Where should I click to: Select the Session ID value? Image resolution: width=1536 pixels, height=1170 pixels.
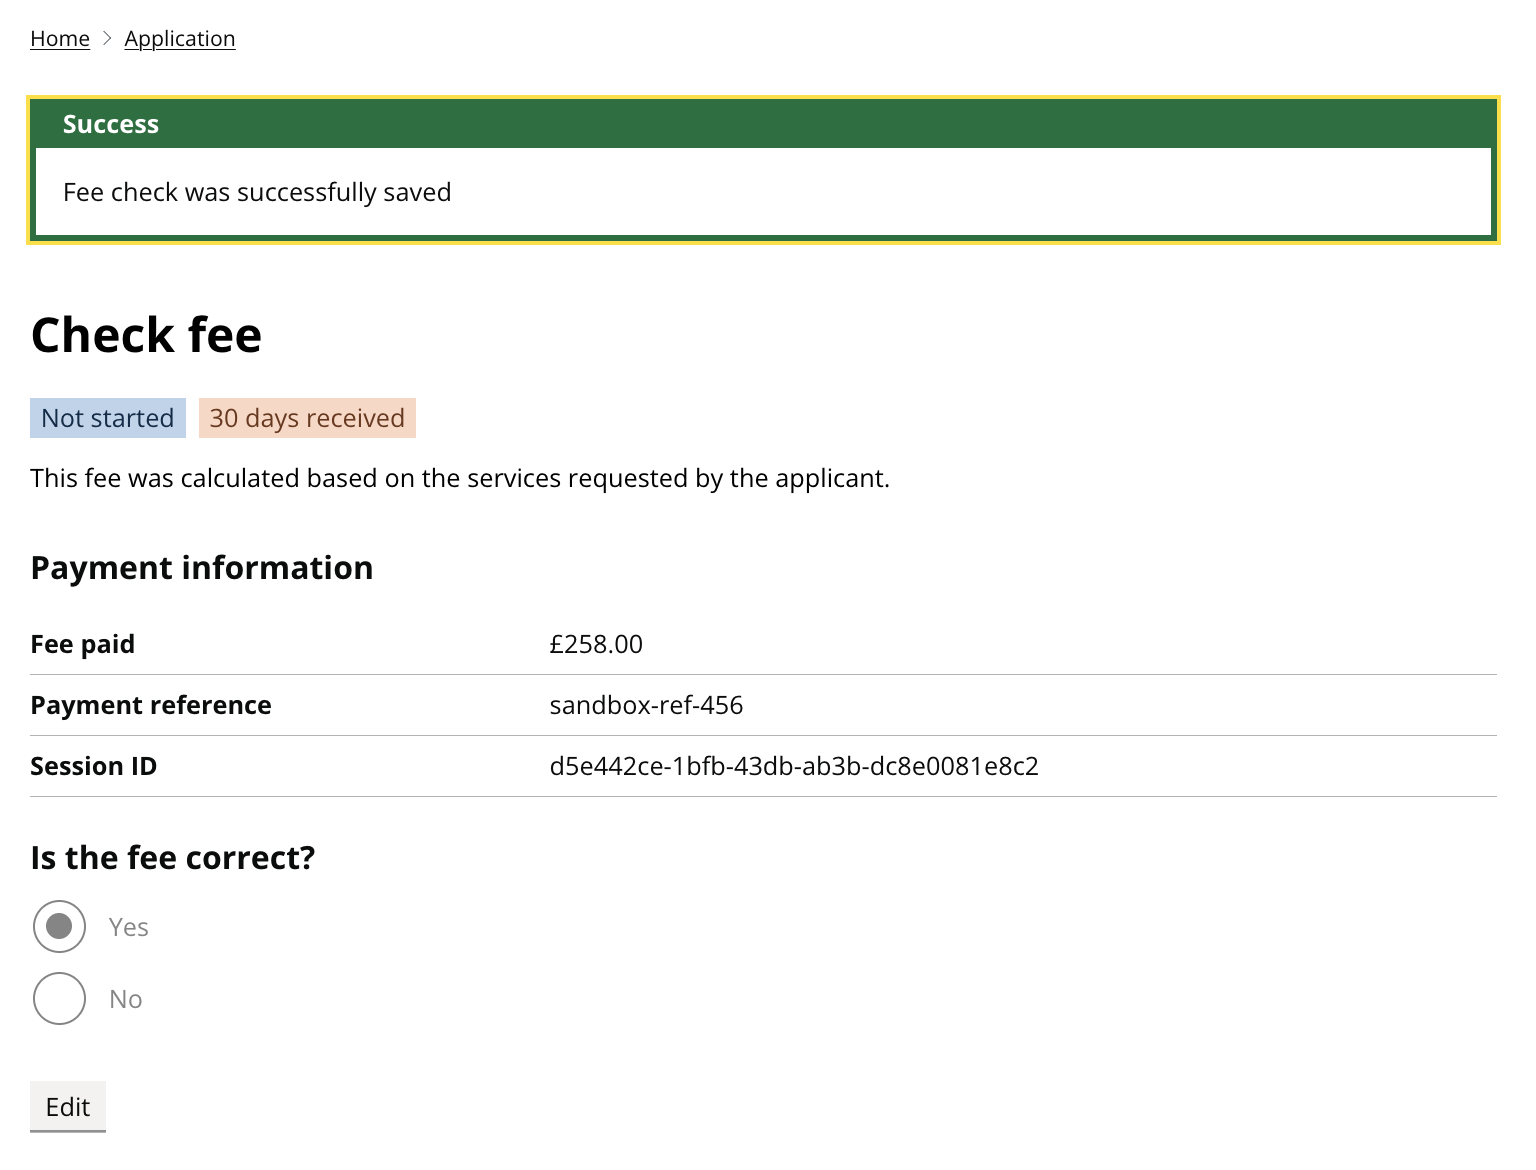pos(794,766)
